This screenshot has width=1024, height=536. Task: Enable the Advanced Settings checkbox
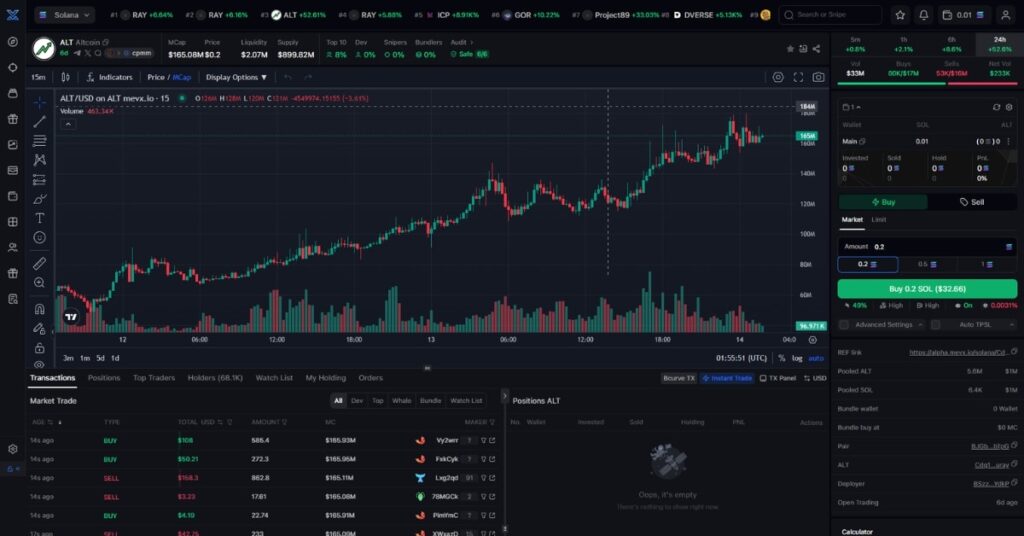(844, 324)
